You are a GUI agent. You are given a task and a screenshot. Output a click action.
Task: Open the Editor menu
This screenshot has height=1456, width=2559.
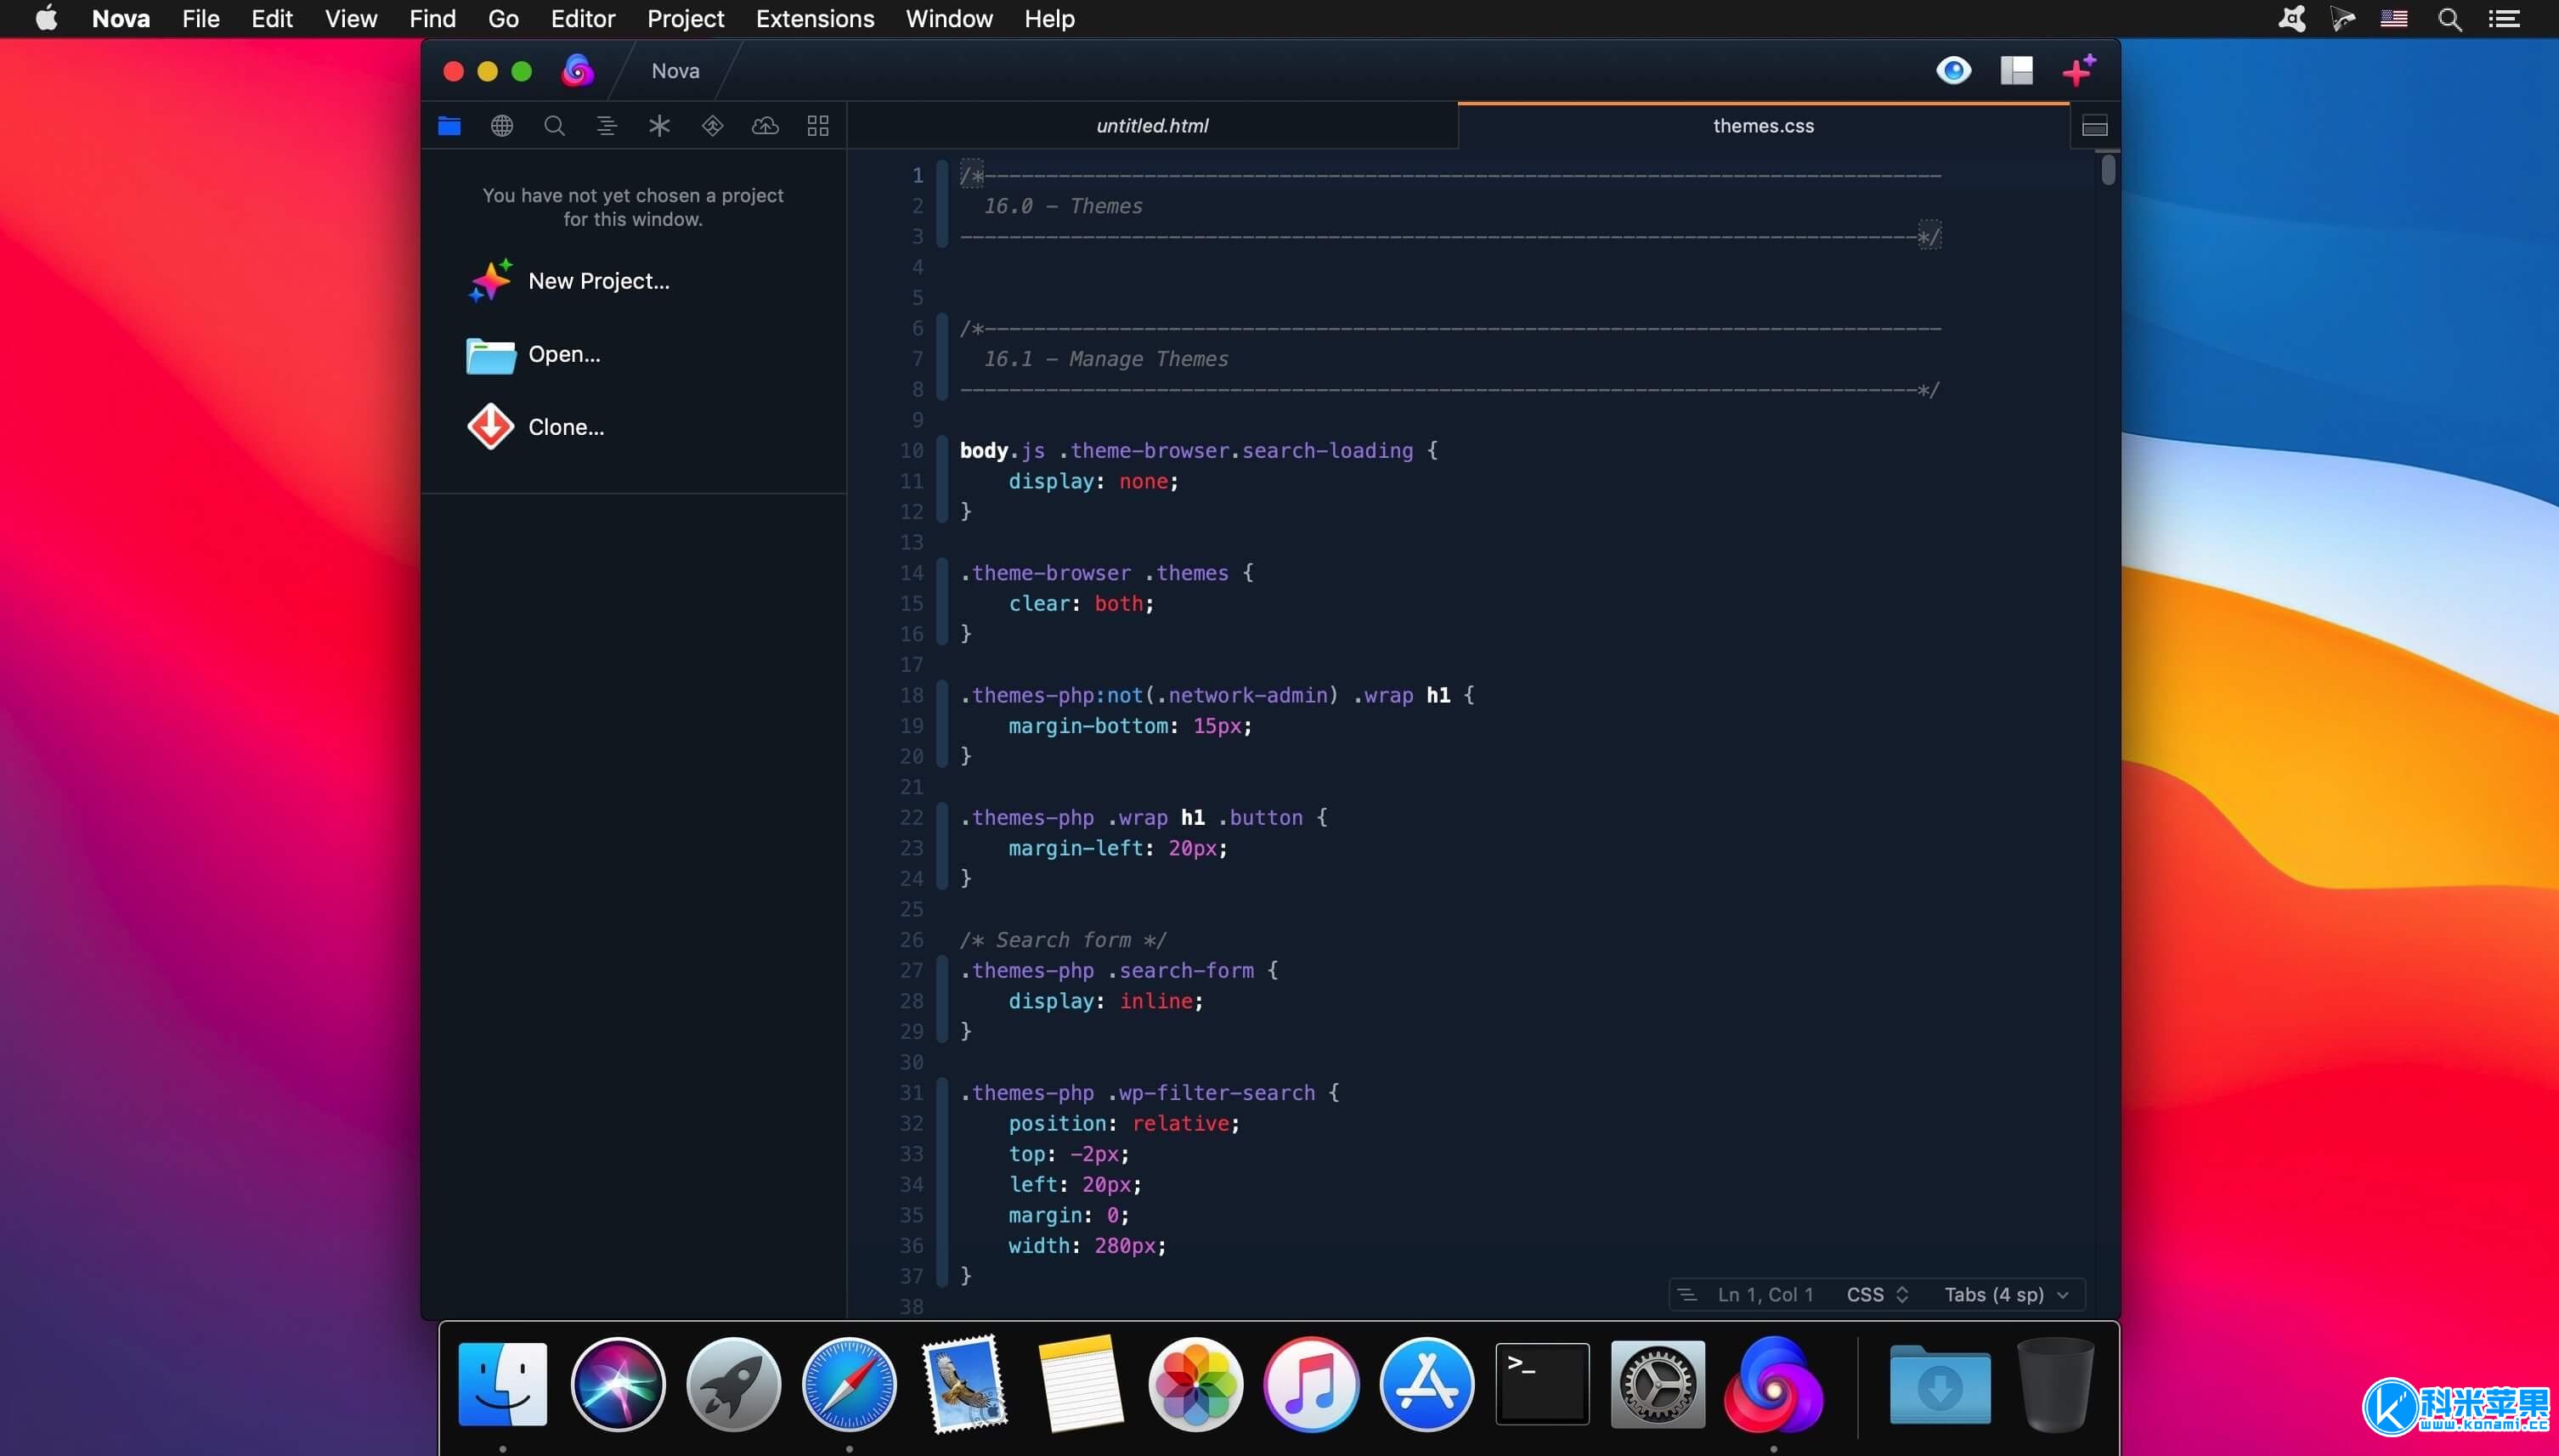582,19
